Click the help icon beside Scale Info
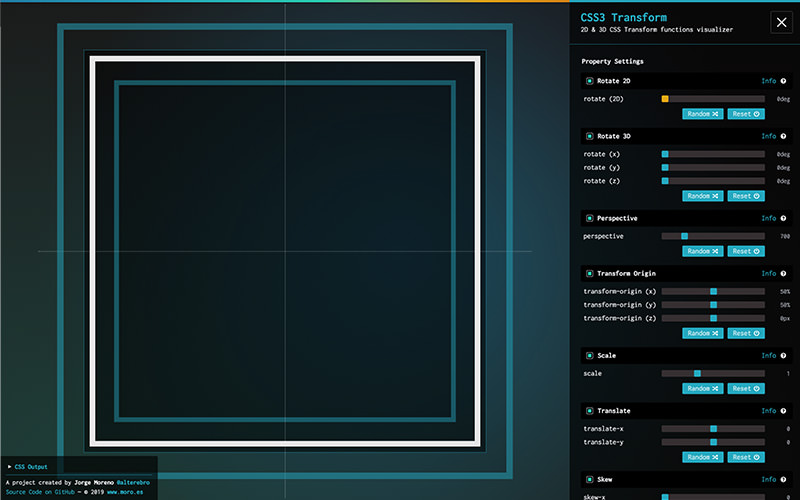Viewport: 800px width, 500px height. pos(783,355)
